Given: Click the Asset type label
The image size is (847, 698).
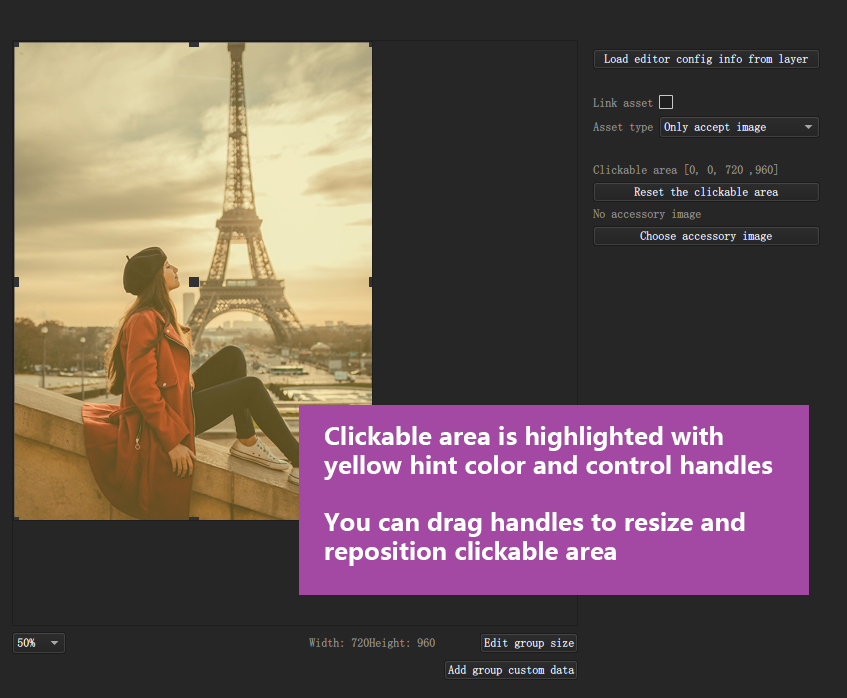Looking at the screenshot, I should pyautogui.click(x=623, y=127).
